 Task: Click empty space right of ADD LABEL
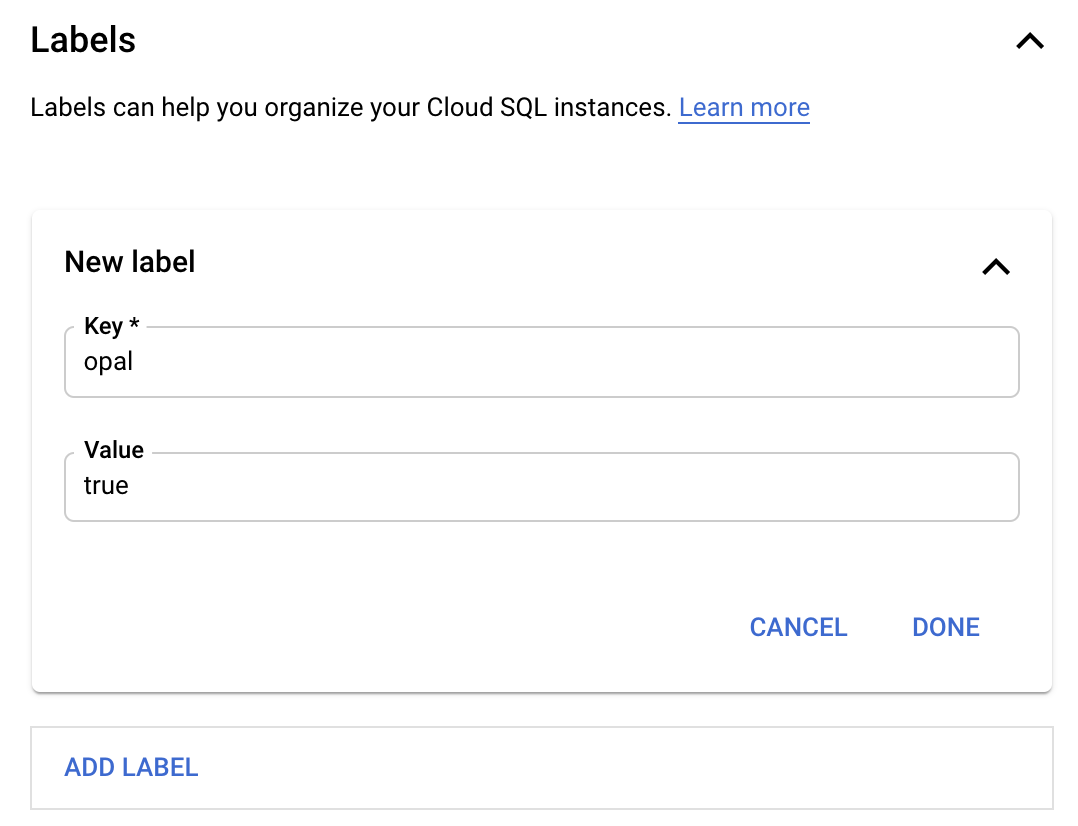click(620, 767)
